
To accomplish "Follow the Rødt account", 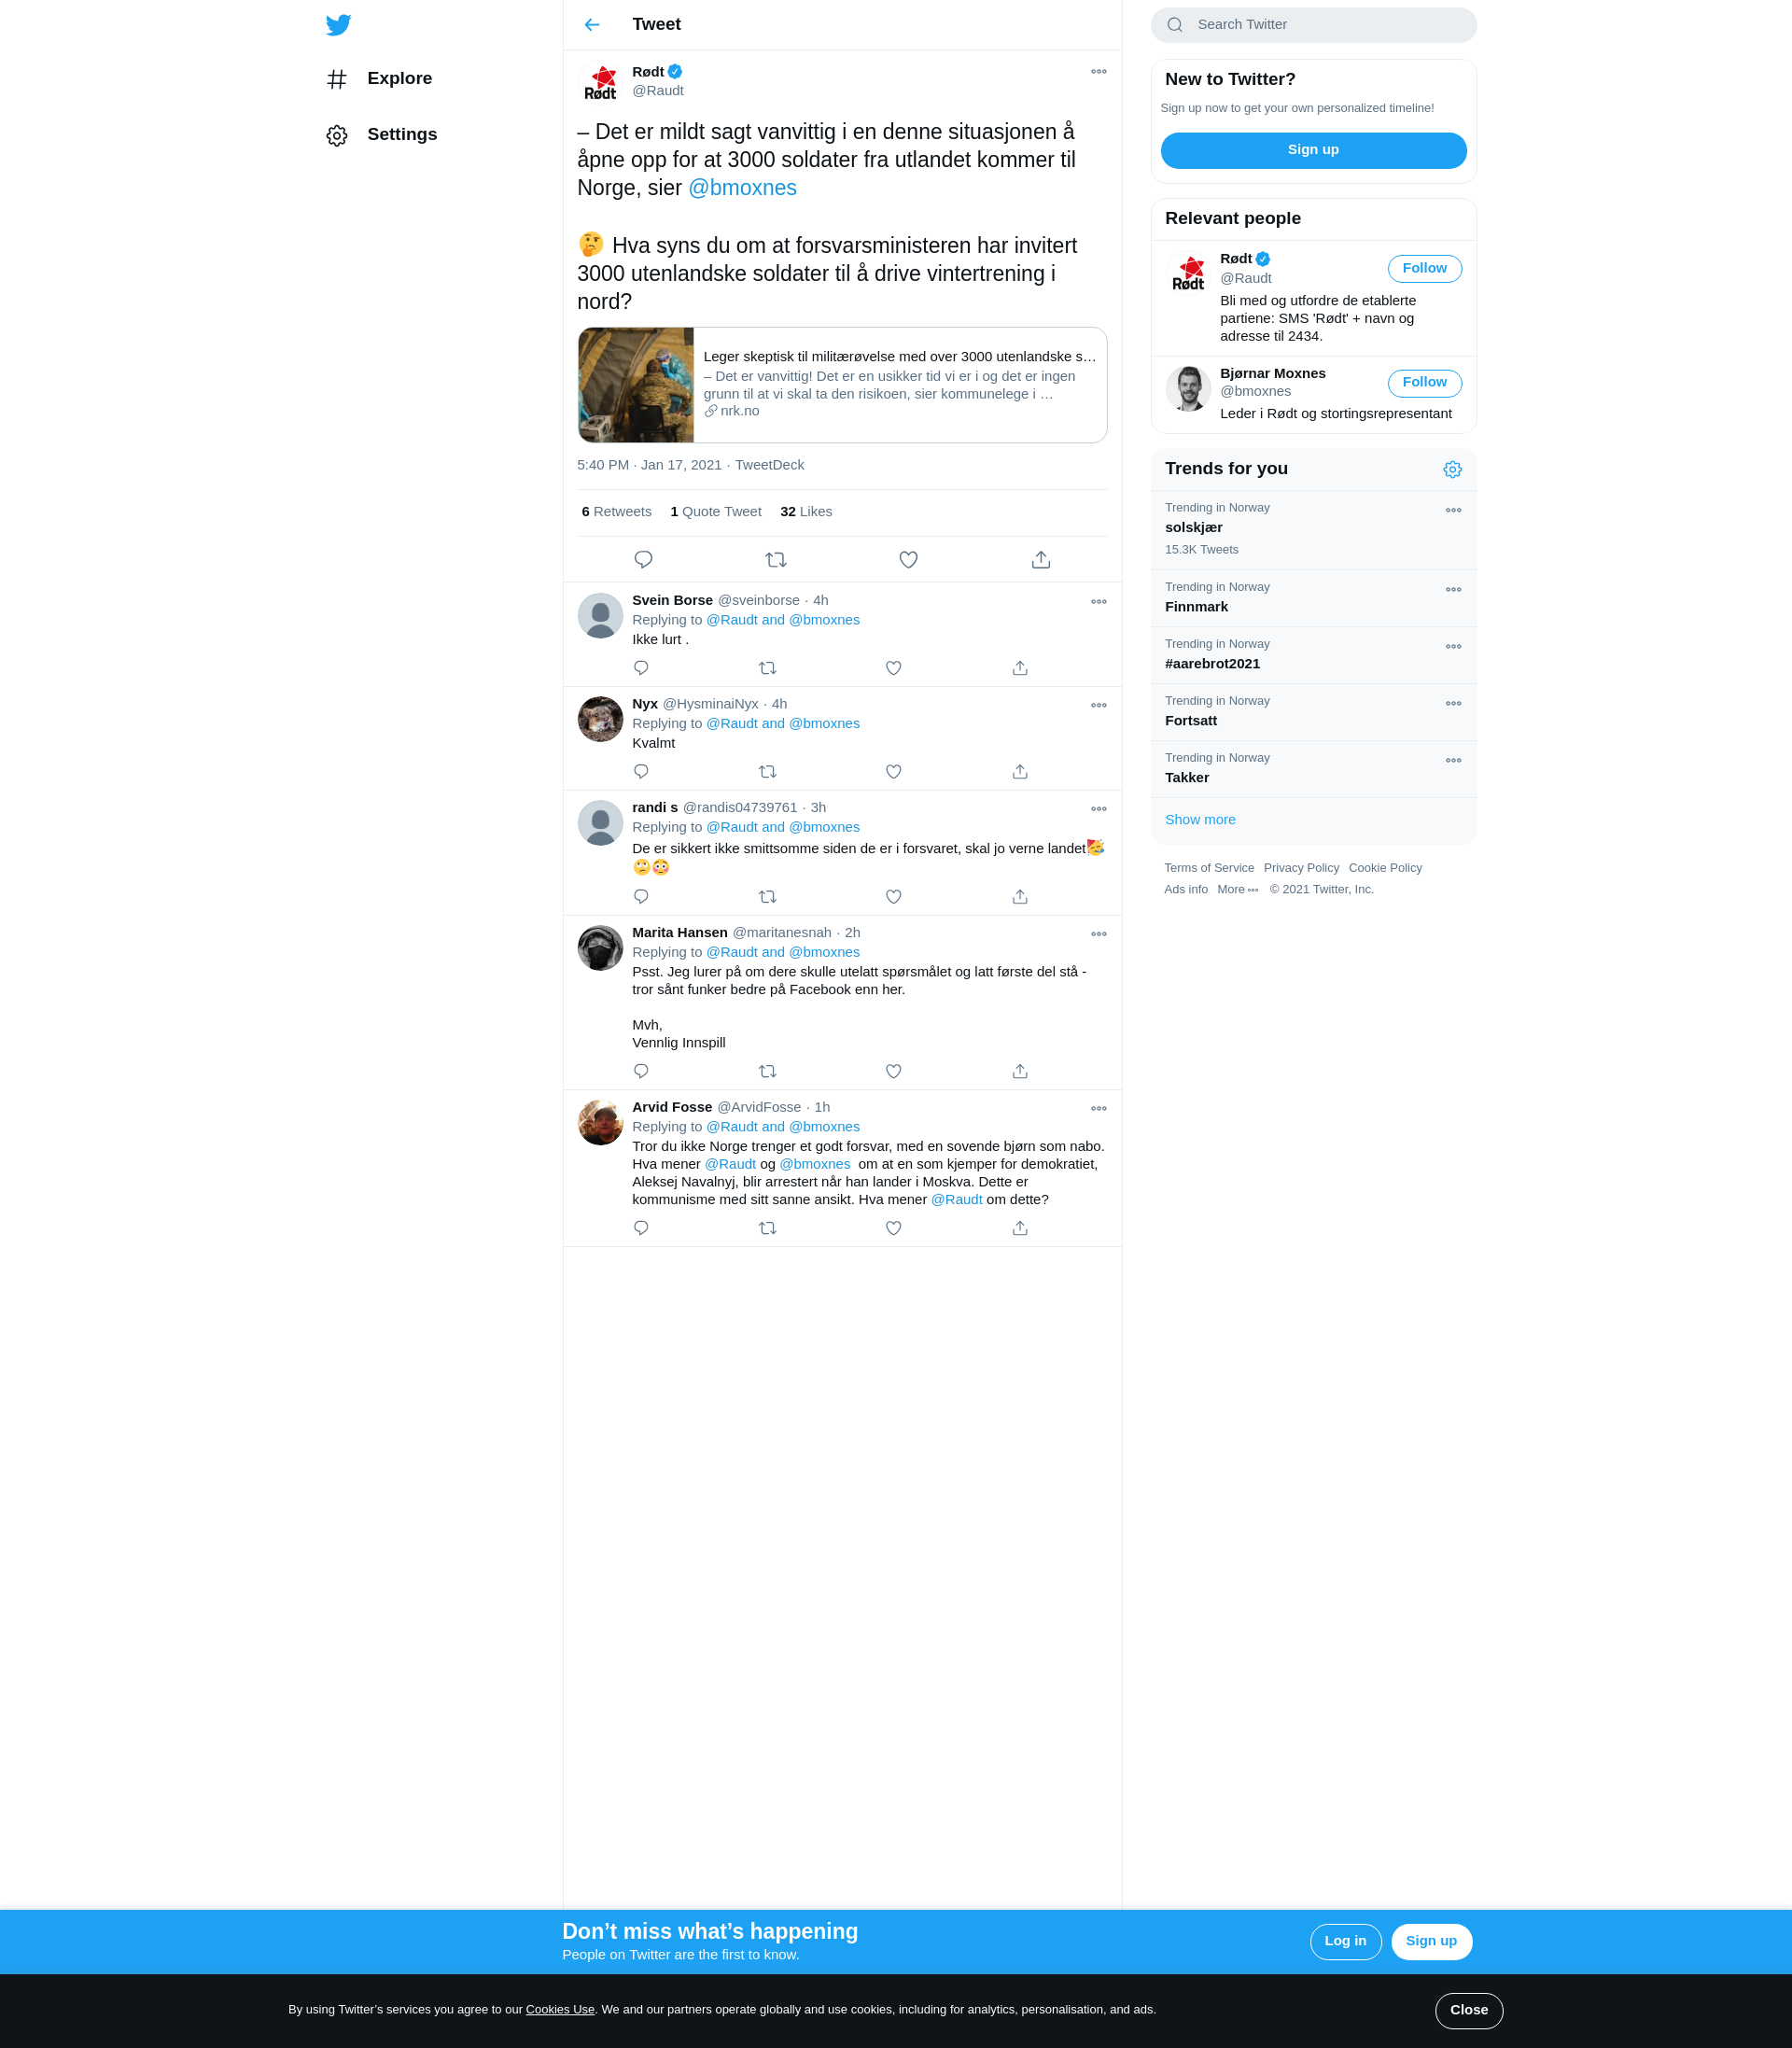I will [x=1424, y=269].
